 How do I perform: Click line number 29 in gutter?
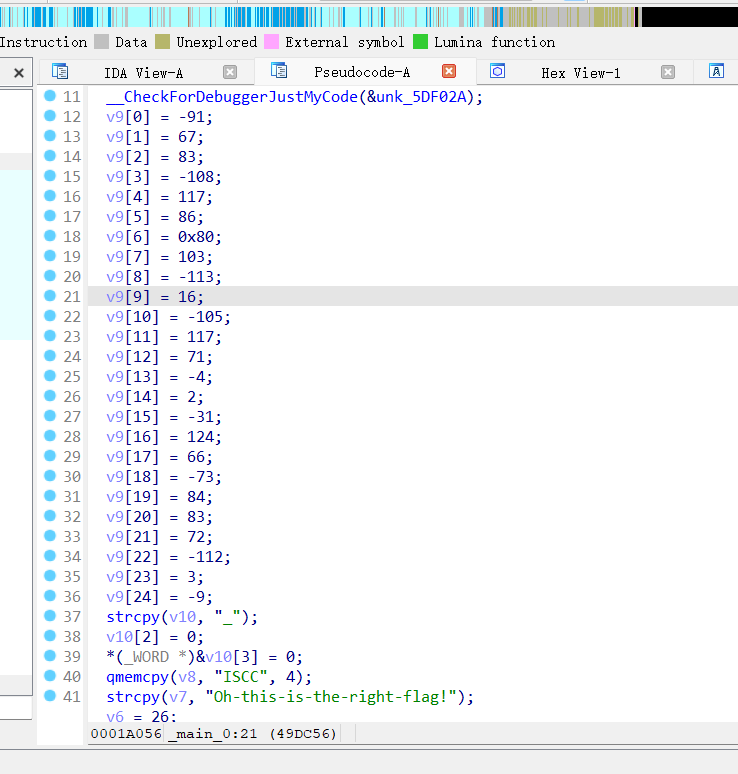click(72, 457)
